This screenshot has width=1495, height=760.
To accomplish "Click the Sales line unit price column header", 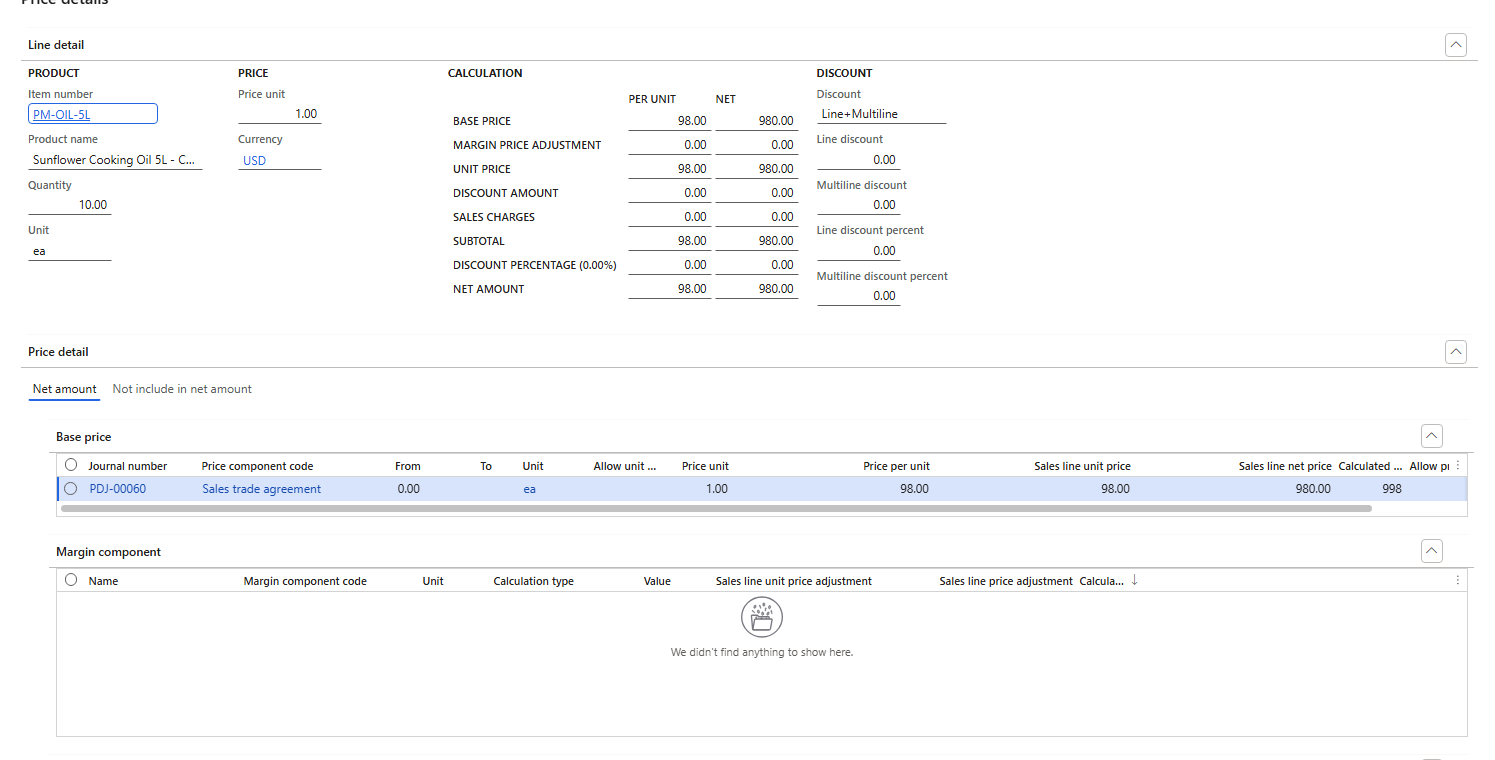I will tap(1082, 466).
